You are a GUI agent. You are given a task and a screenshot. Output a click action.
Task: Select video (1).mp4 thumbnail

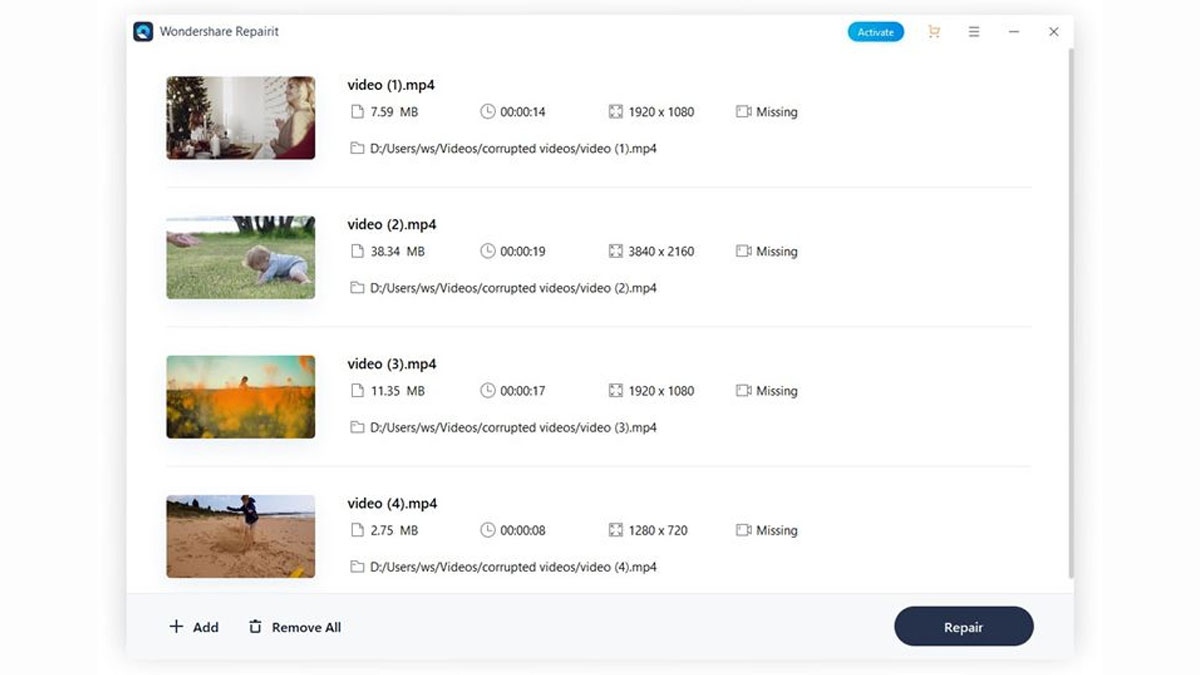click(240, 118)
